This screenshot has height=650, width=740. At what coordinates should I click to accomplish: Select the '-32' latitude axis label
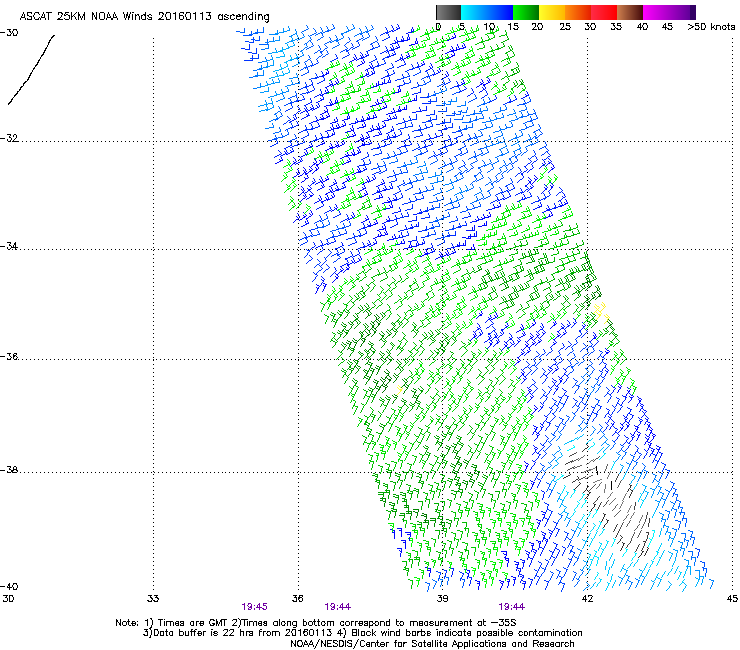[x=9, y=138]
